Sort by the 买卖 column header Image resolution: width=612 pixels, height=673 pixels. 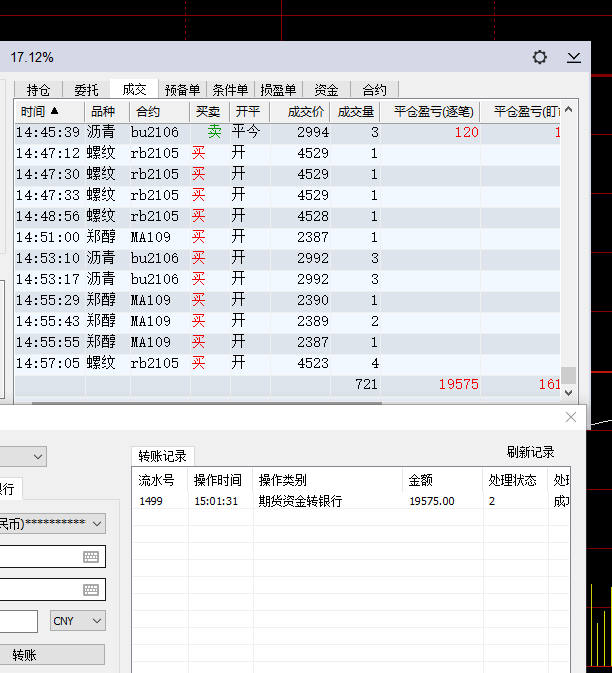[x=209, y=112]
